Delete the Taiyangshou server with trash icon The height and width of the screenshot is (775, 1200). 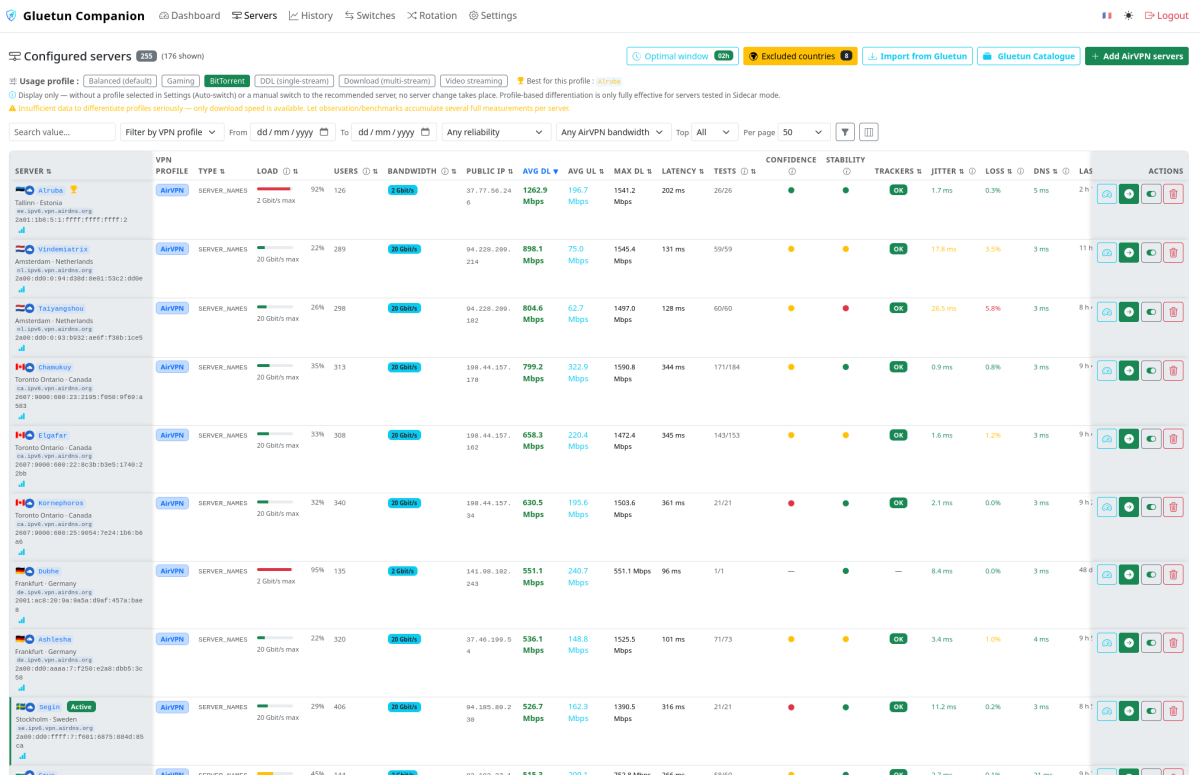[1174, 312]
